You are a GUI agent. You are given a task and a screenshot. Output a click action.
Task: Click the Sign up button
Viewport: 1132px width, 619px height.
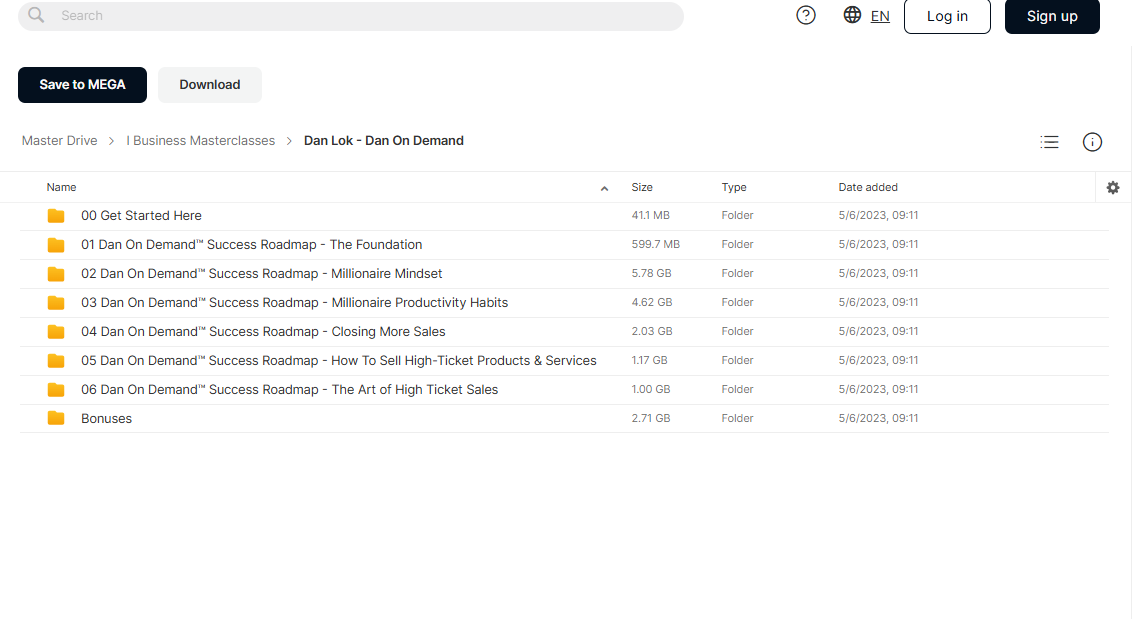[x=1052, y=16]
